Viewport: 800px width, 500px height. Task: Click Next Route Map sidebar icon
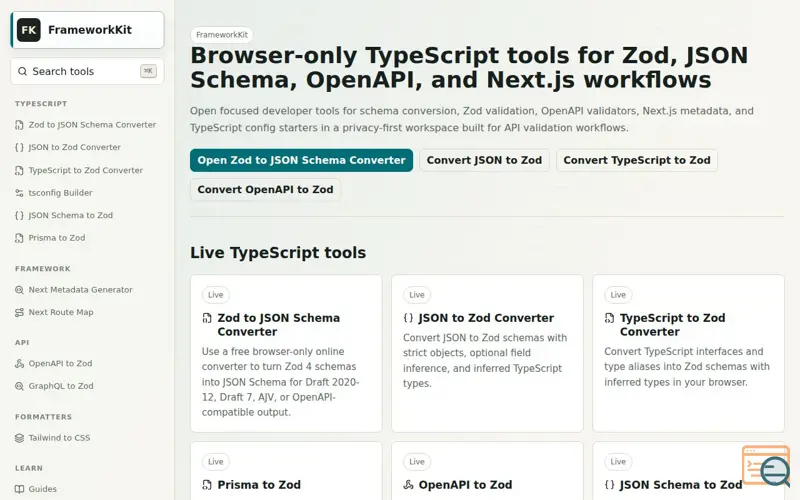point(19,312)
